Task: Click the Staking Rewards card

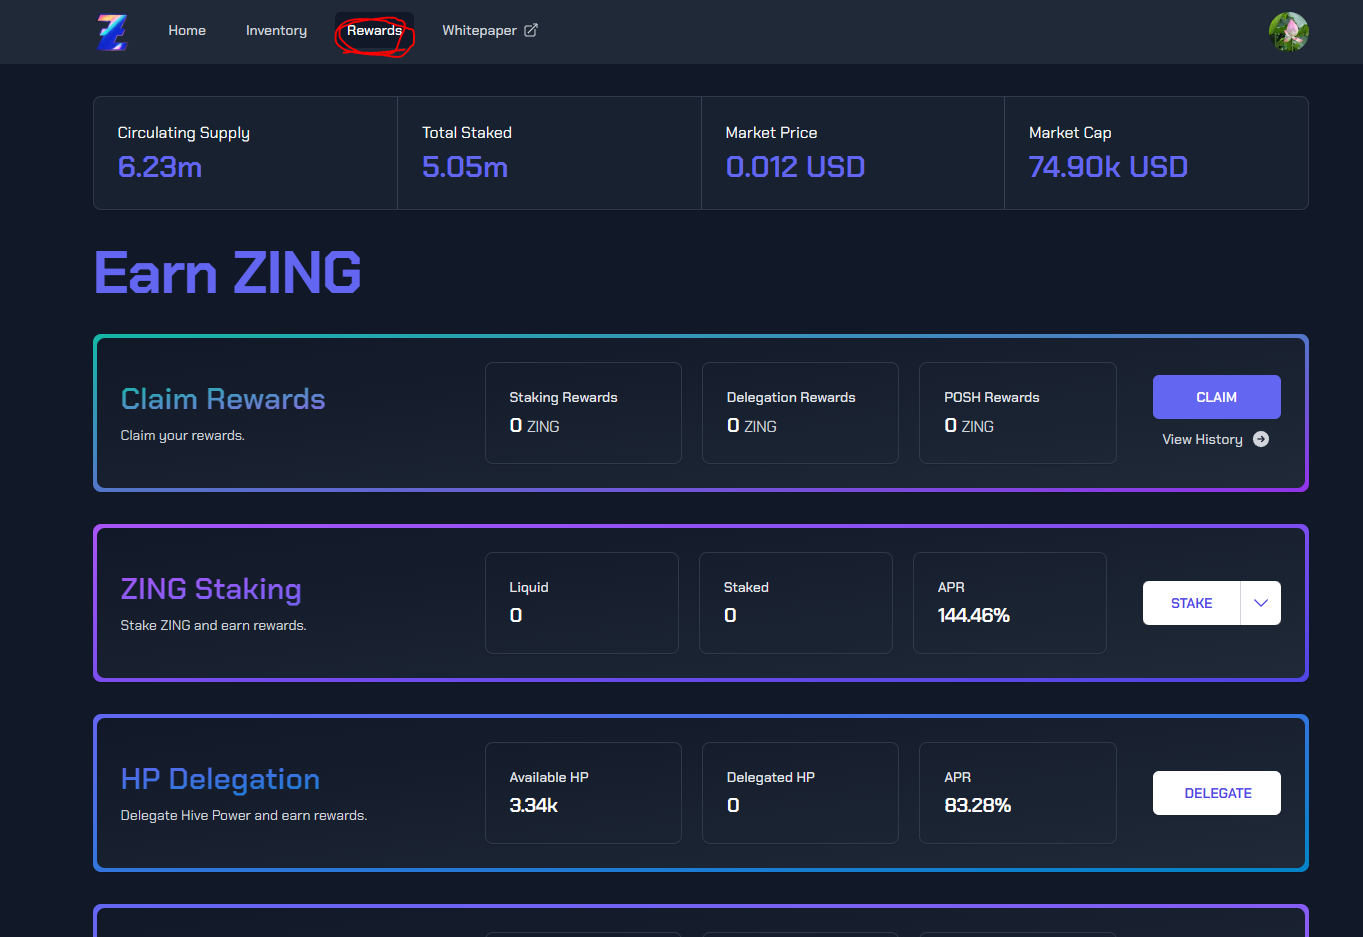Action: 583,413
